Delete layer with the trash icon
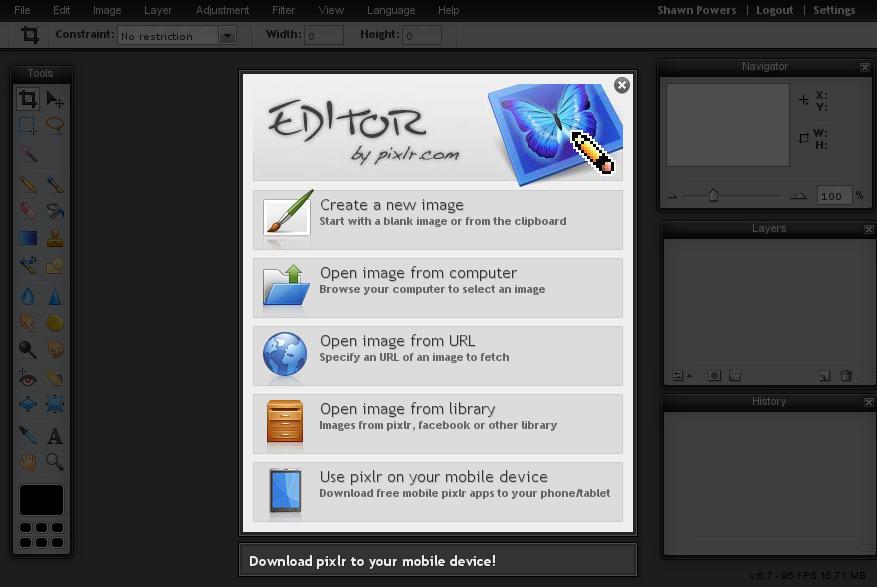This screenshot has height=587, width=877. tap(846, 376)
